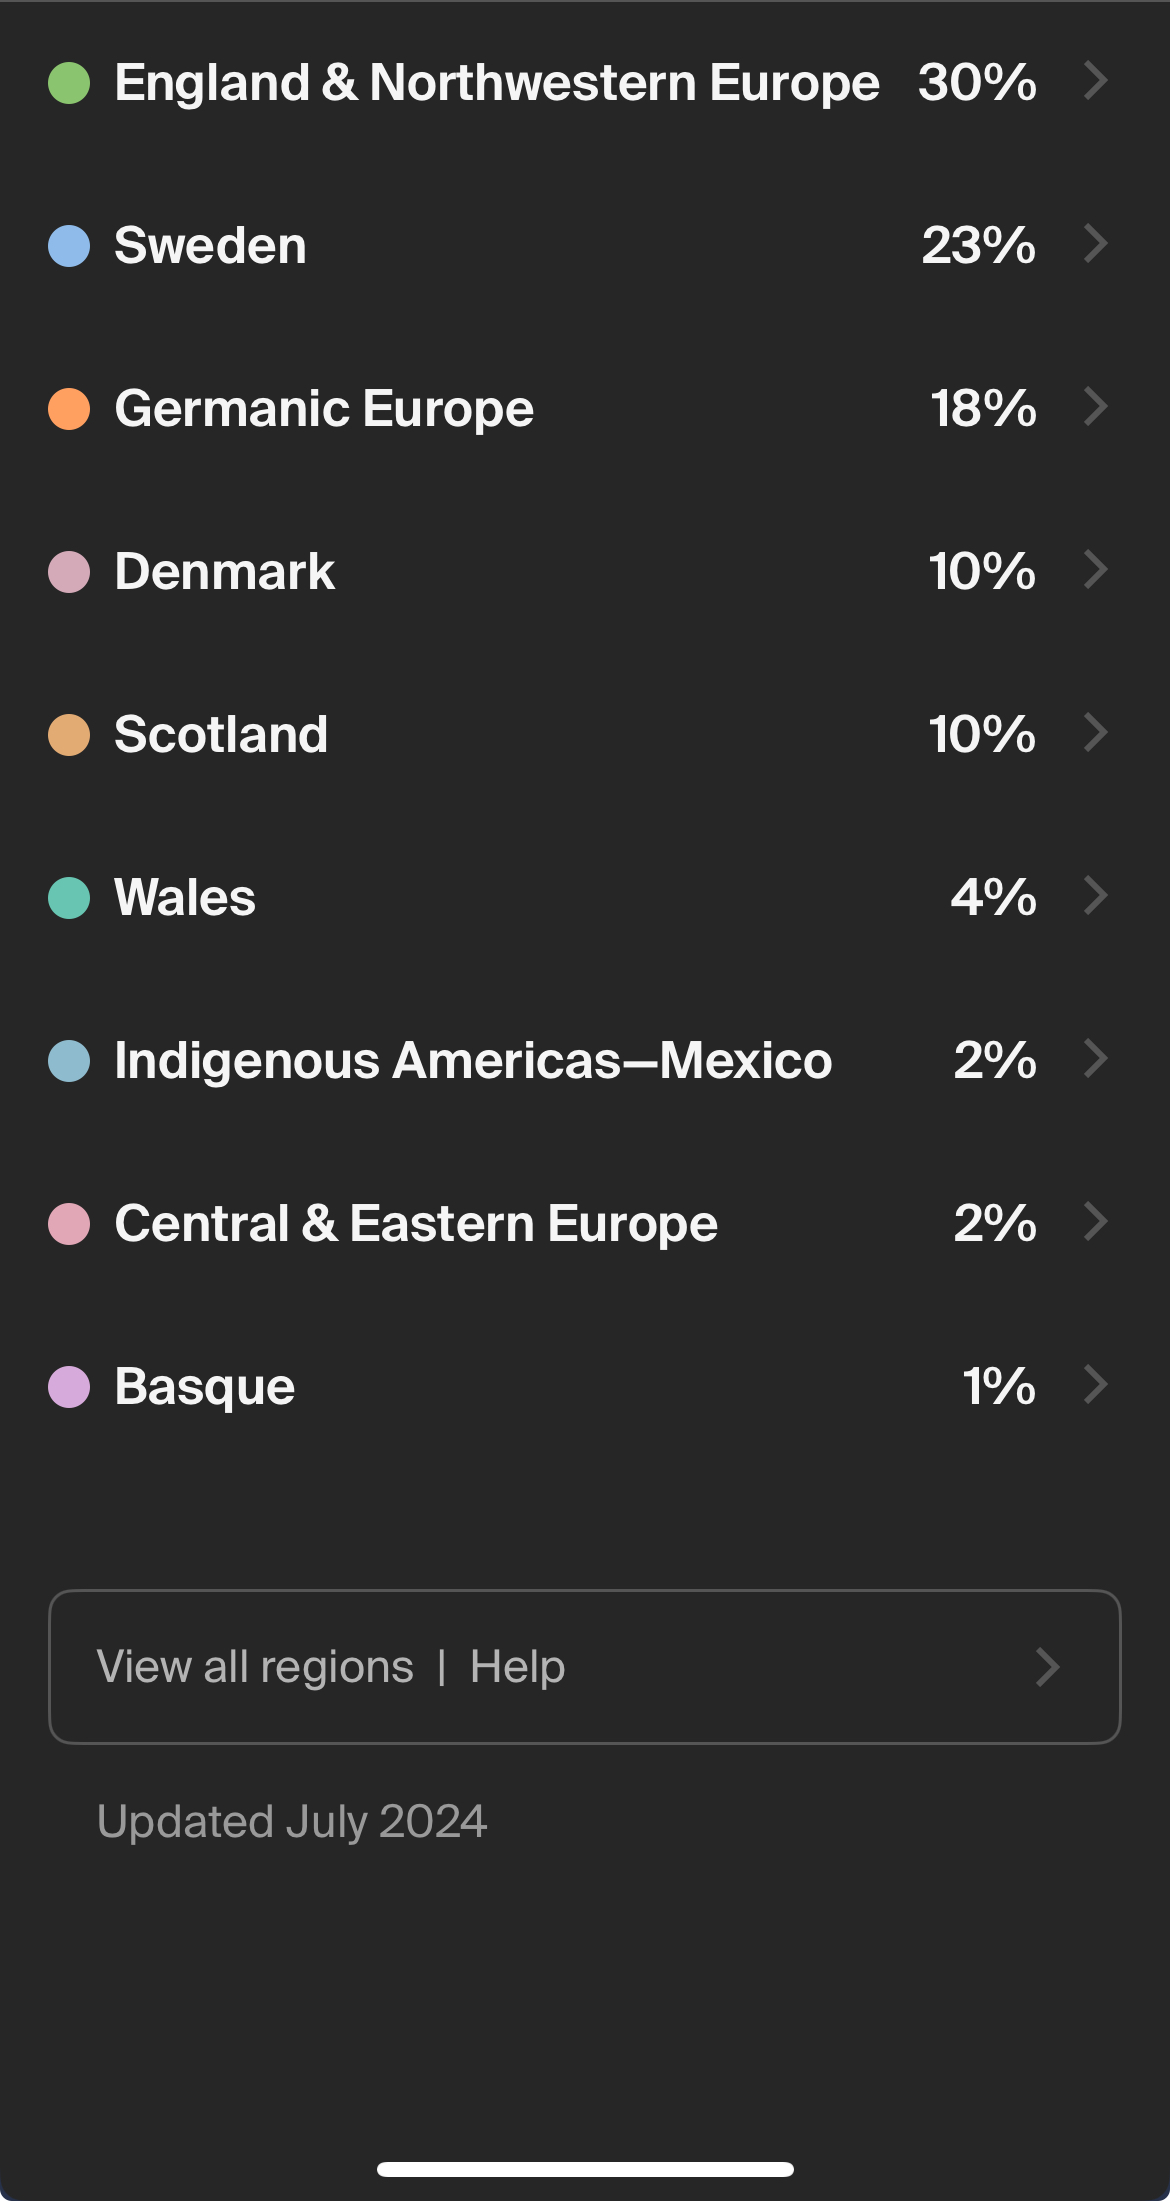Click arrow in View all regions box
Screen dimensions: 1170x2201
tap(1047, 1667)
